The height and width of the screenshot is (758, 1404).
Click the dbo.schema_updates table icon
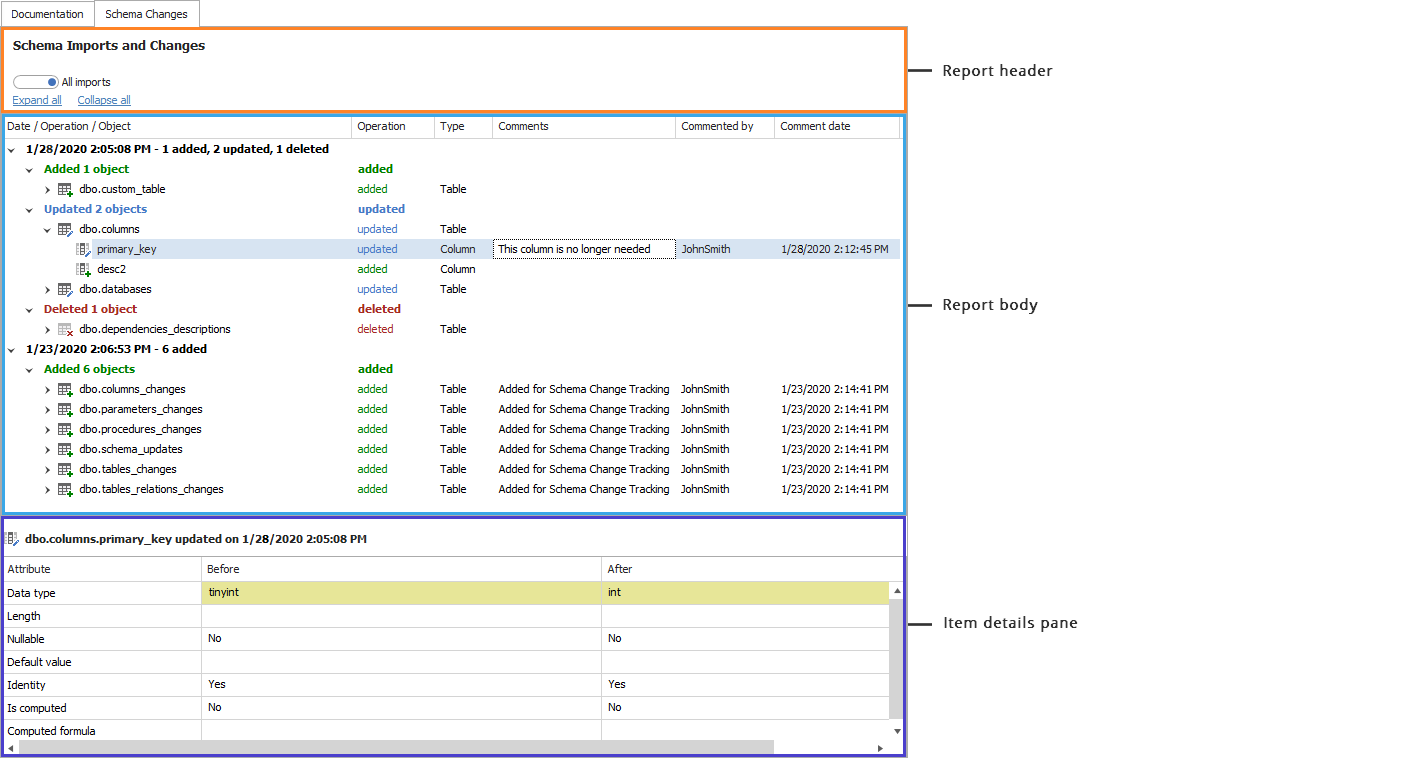(x=65, y=450)
